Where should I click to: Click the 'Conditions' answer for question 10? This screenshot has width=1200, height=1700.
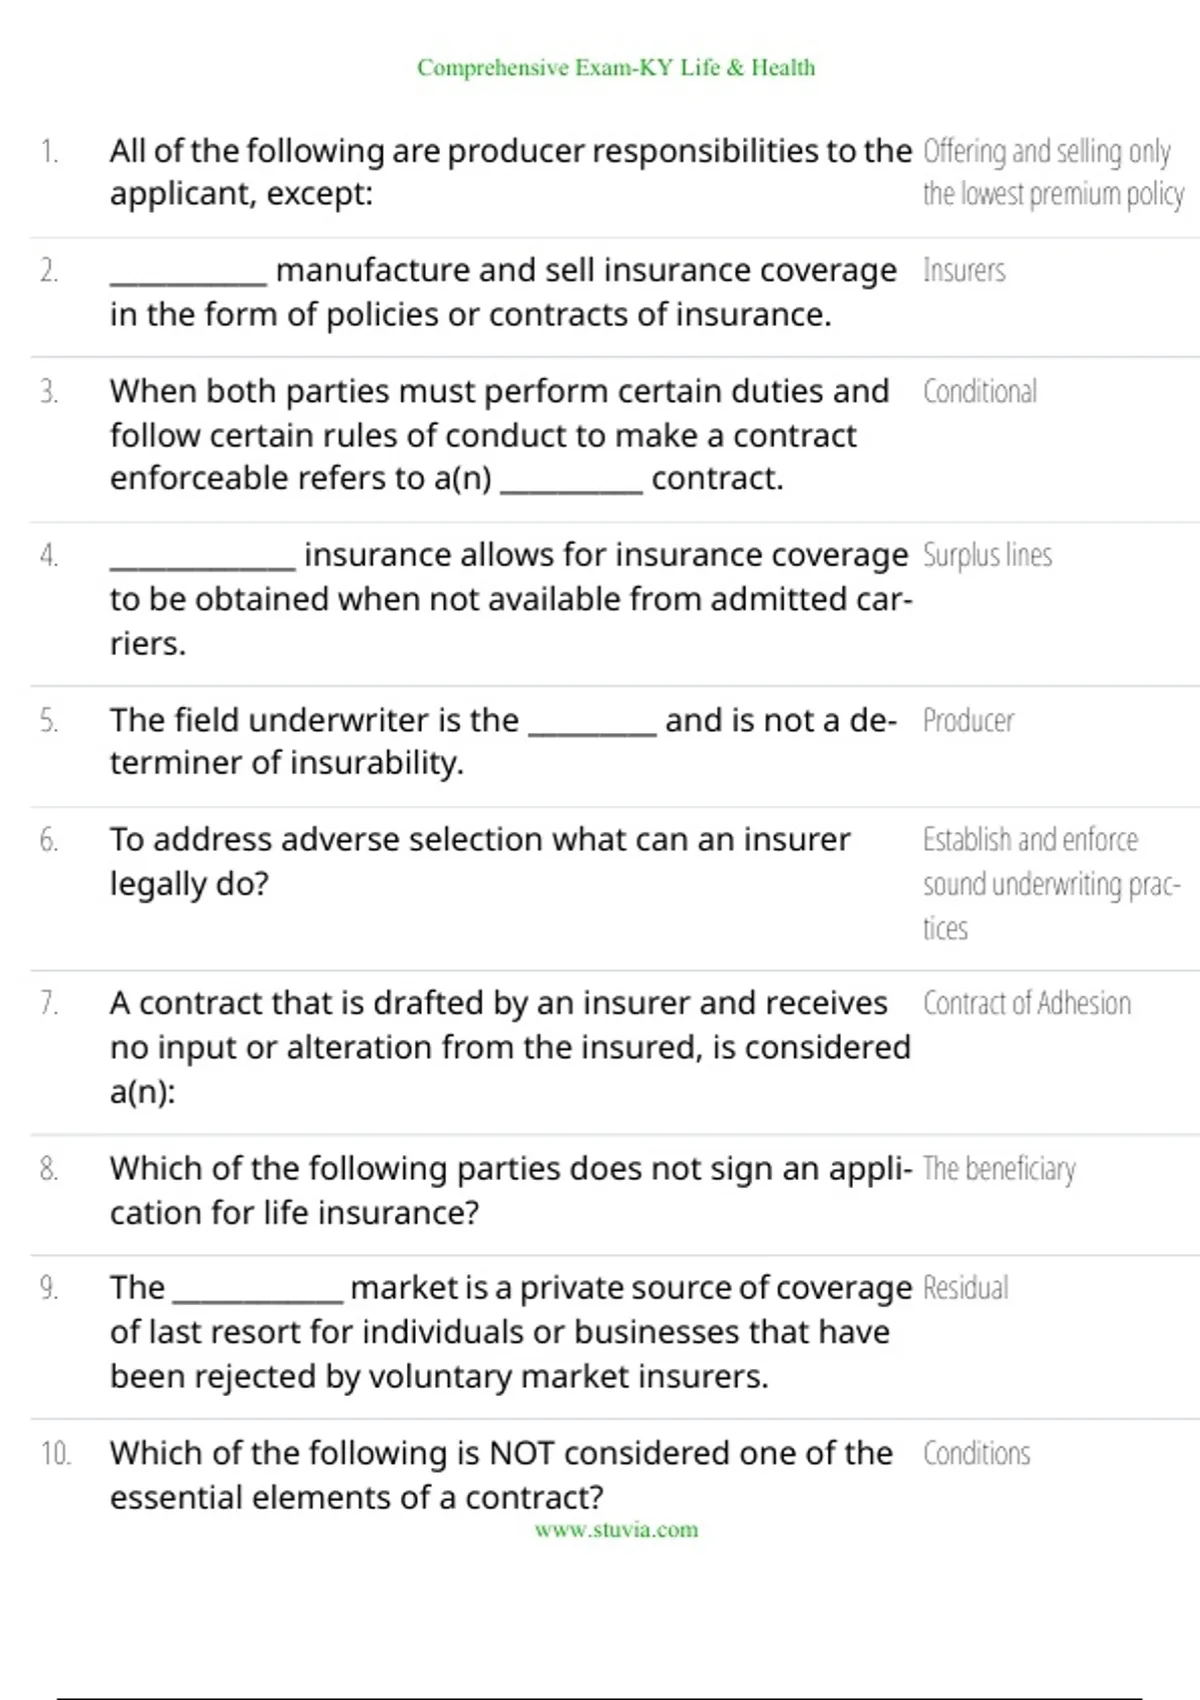point(976,1453)
